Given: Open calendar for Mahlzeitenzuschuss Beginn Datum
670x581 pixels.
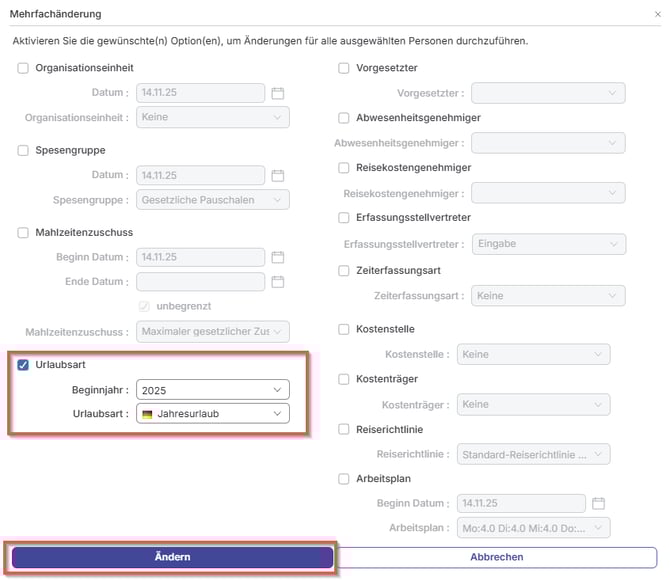Looking at the screenshot, I should coord(279,257).
